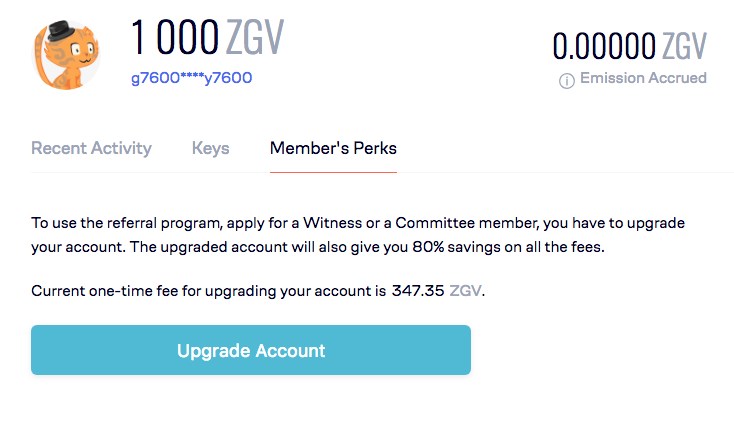
Task: Click the black hat on the avatar cat
Action: click(60, 31)
